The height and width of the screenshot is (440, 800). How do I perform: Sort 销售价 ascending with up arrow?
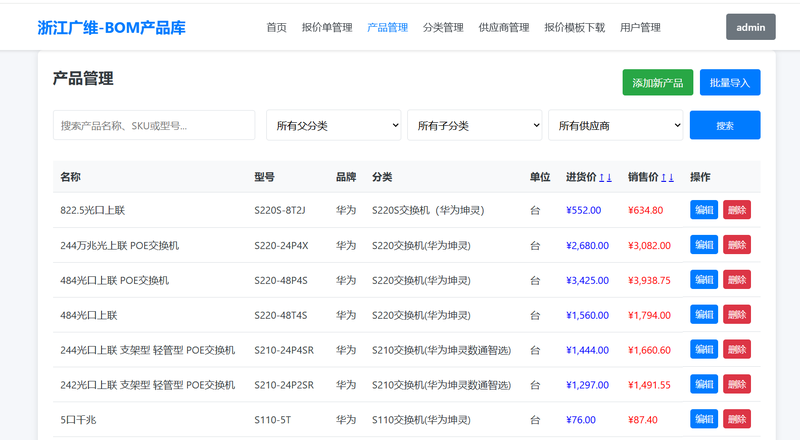(663, 177)
